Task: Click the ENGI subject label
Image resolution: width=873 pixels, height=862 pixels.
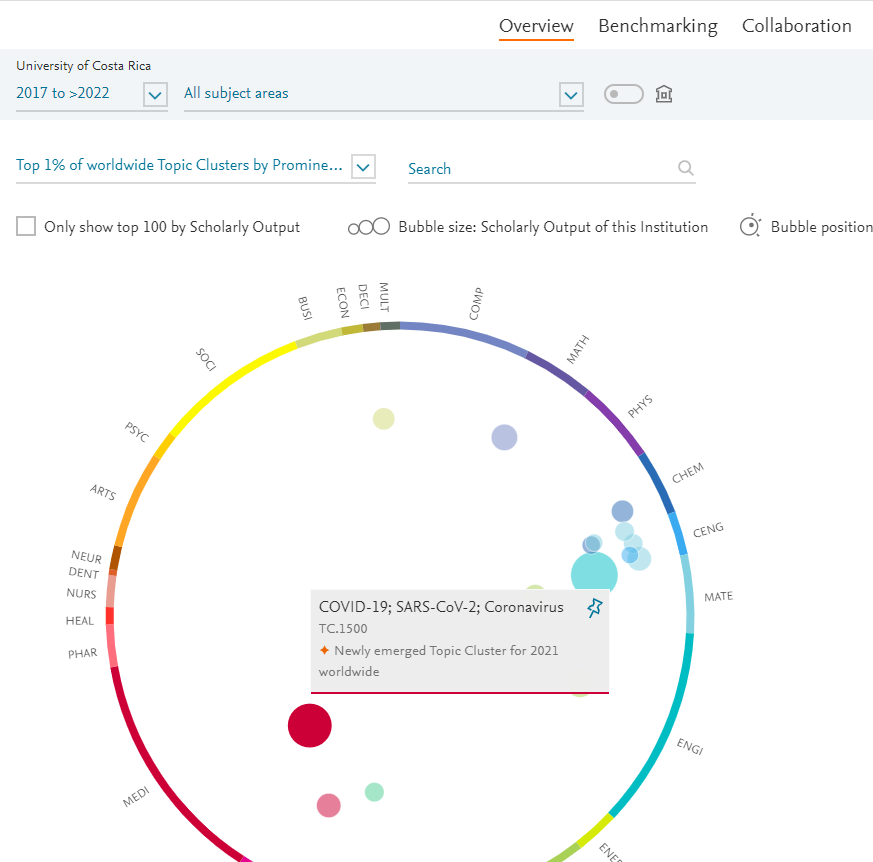Action: tap(690, 746)
